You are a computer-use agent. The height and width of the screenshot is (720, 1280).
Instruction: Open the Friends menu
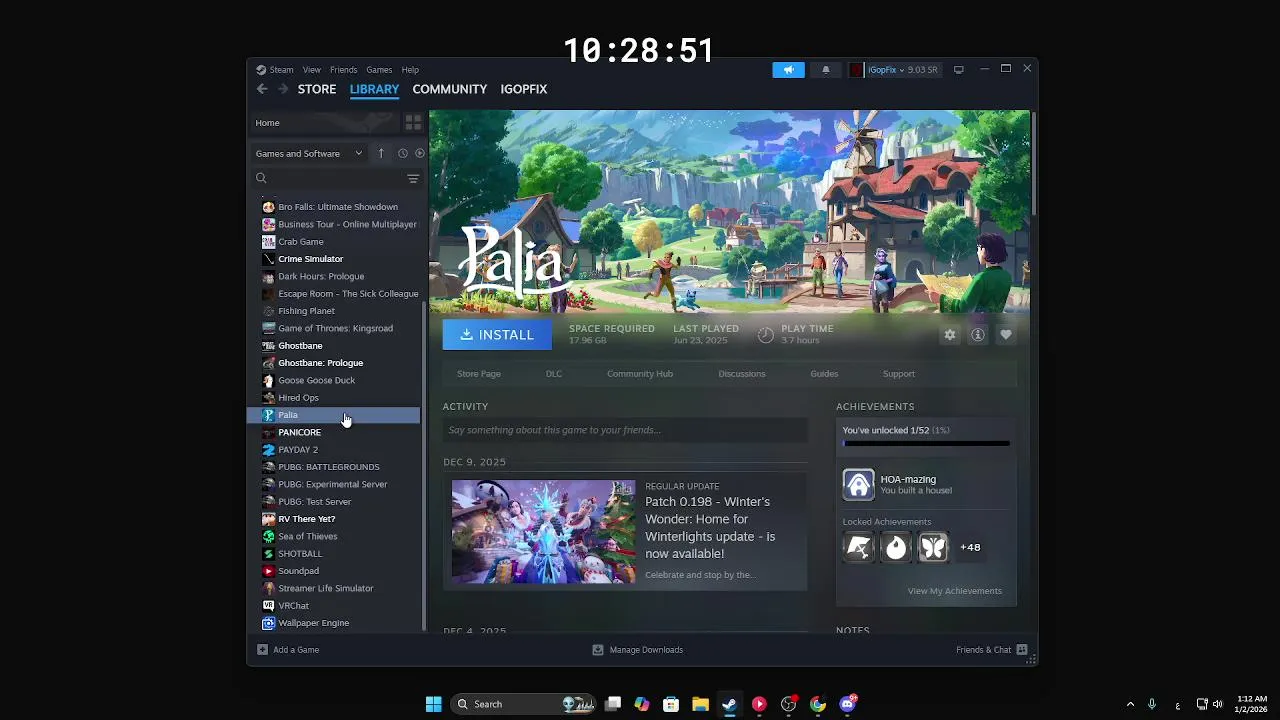click(x=343, y=70)
